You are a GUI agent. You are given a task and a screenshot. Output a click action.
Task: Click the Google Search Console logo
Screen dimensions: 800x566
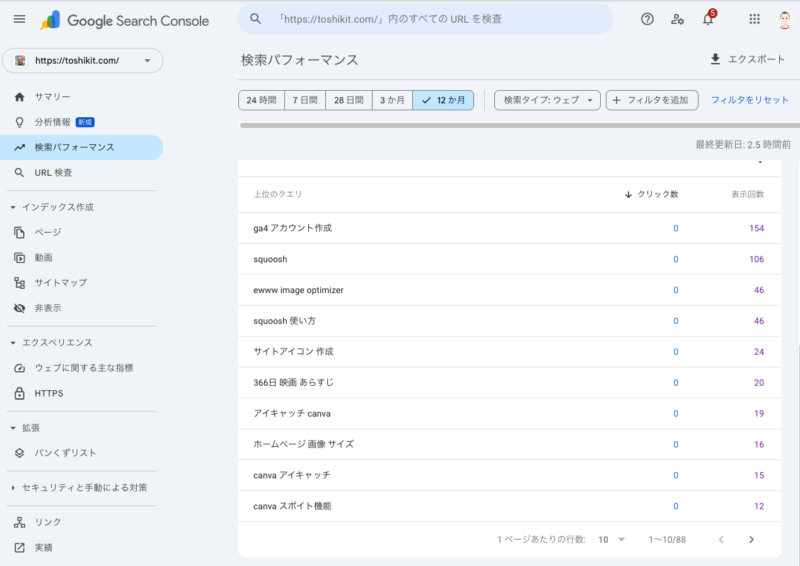pos(124,20)
